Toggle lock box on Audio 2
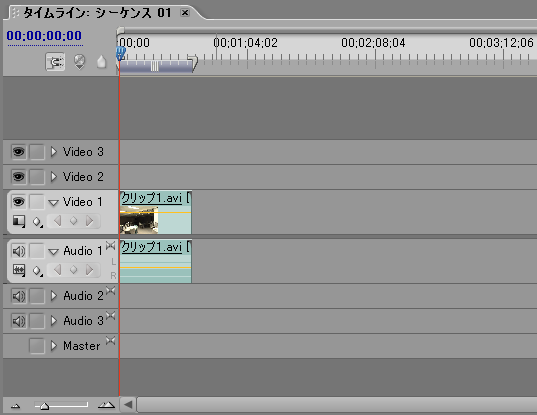The image size is (537, 415). (37, 296)
